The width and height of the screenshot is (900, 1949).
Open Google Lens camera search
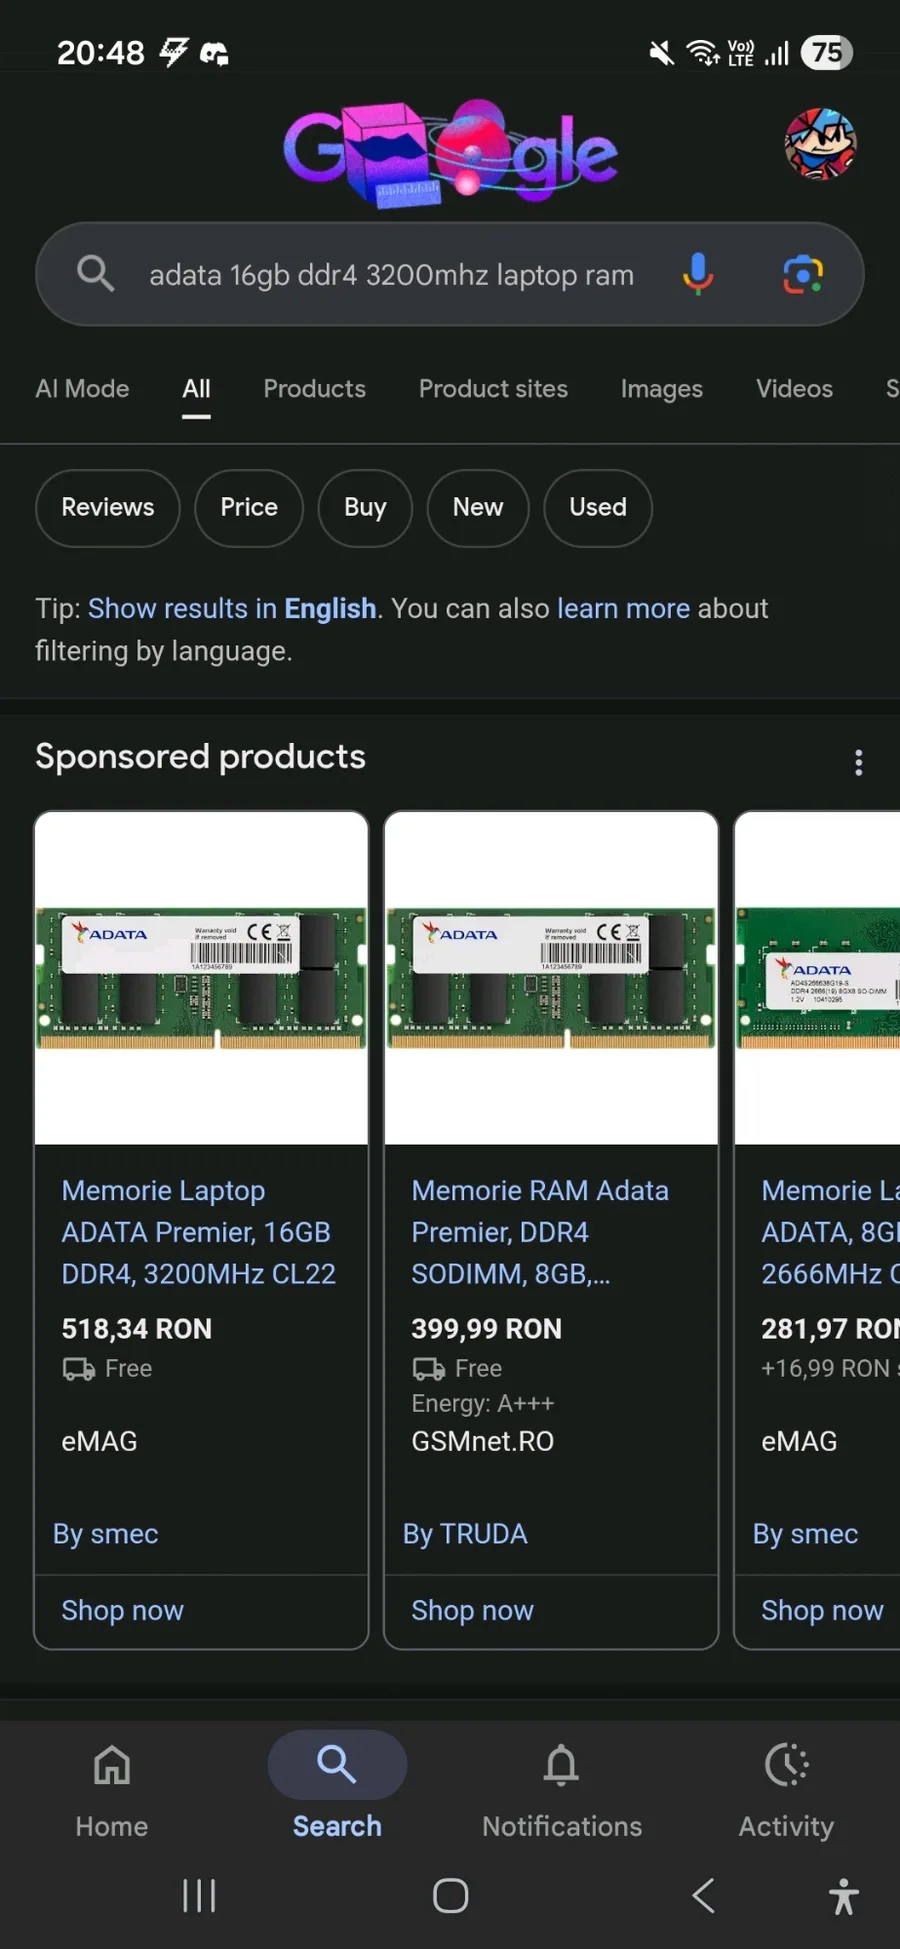[x=803, y=274]
